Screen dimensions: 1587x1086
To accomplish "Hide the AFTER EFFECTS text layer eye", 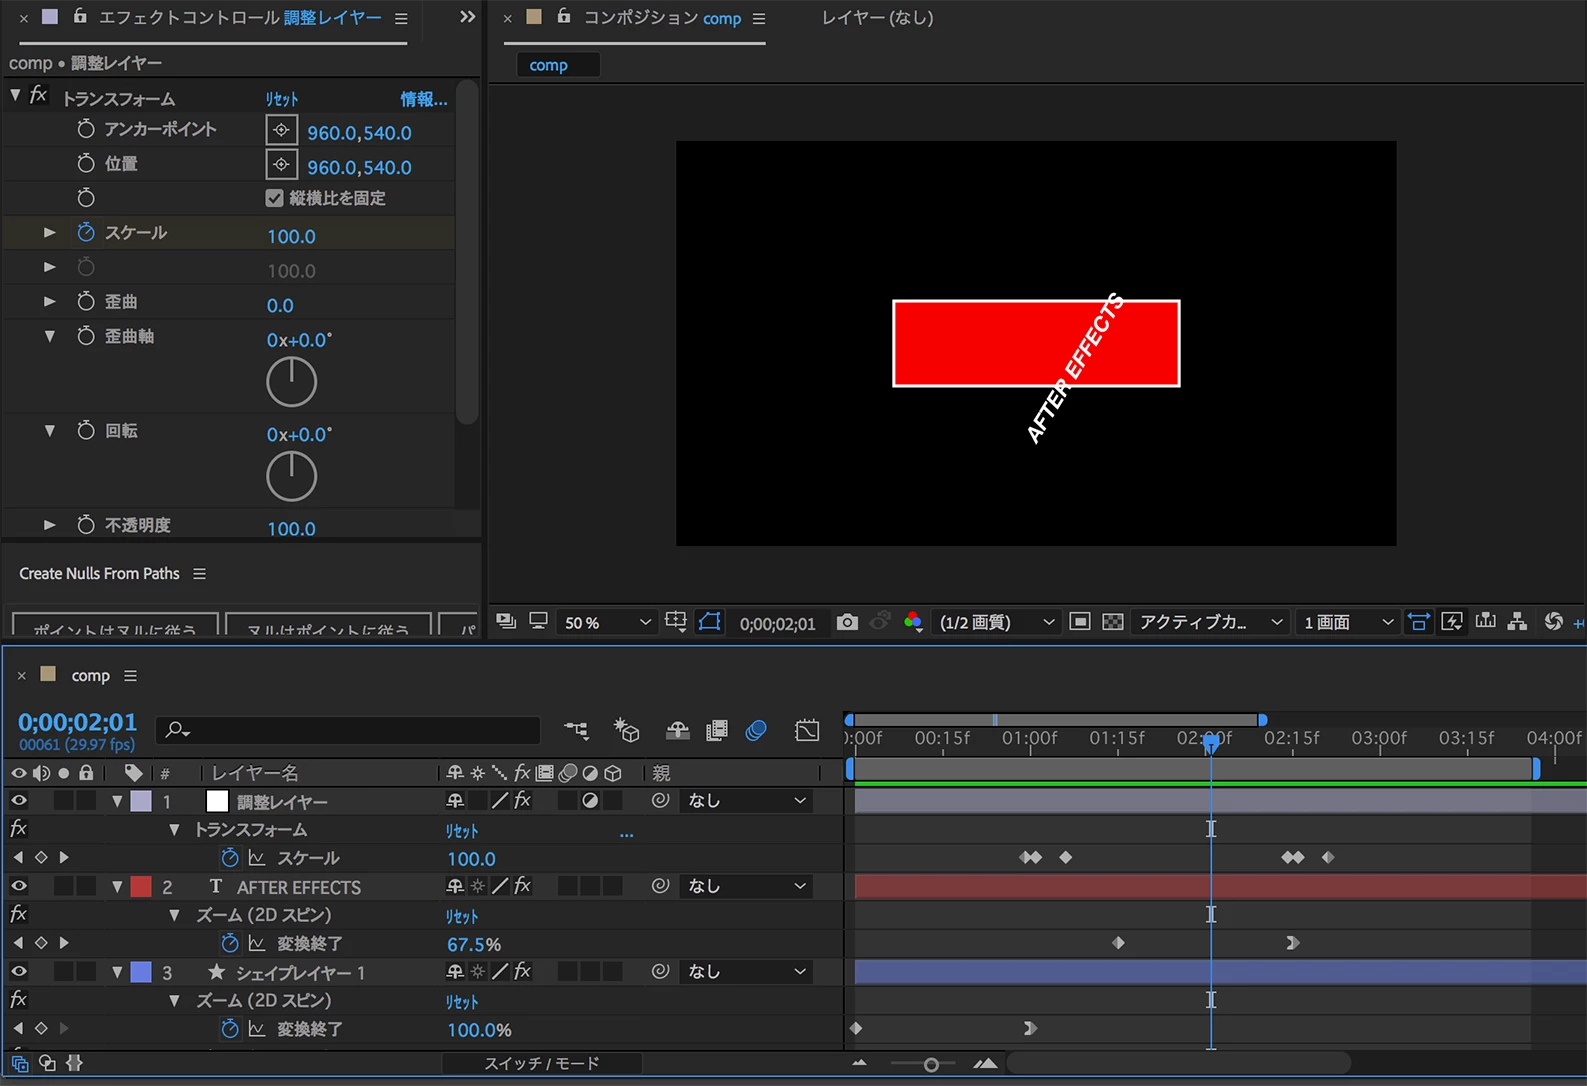I will [19, 886].
